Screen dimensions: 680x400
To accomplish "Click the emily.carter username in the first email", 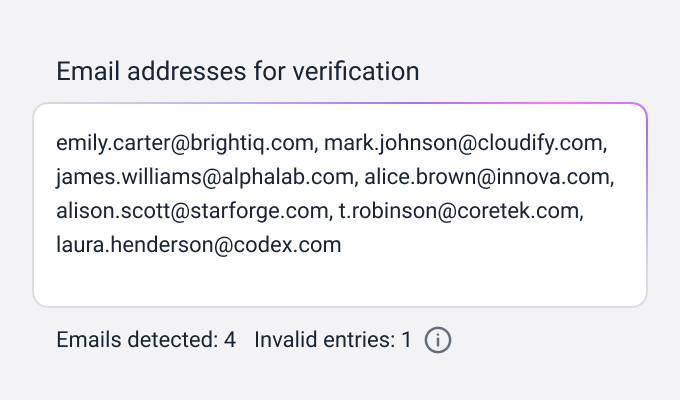I will tap(113, 142).
